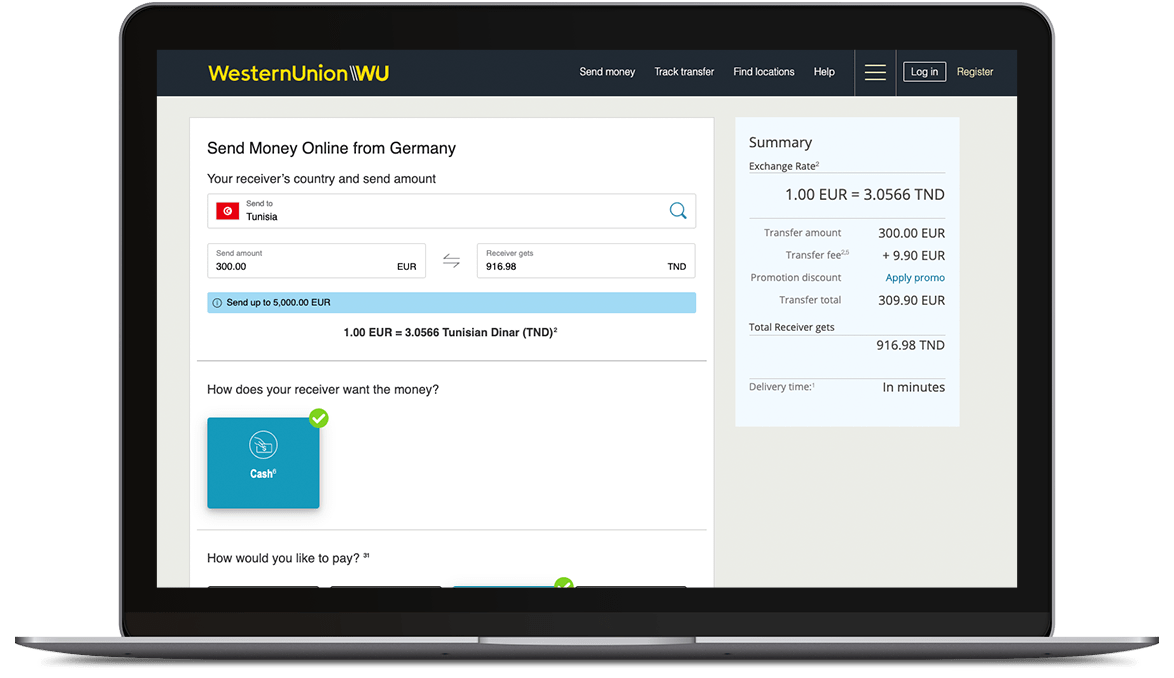Click the Western Union WU logo
This screenshot has height=678, width=1174.
tap(298, 73)
